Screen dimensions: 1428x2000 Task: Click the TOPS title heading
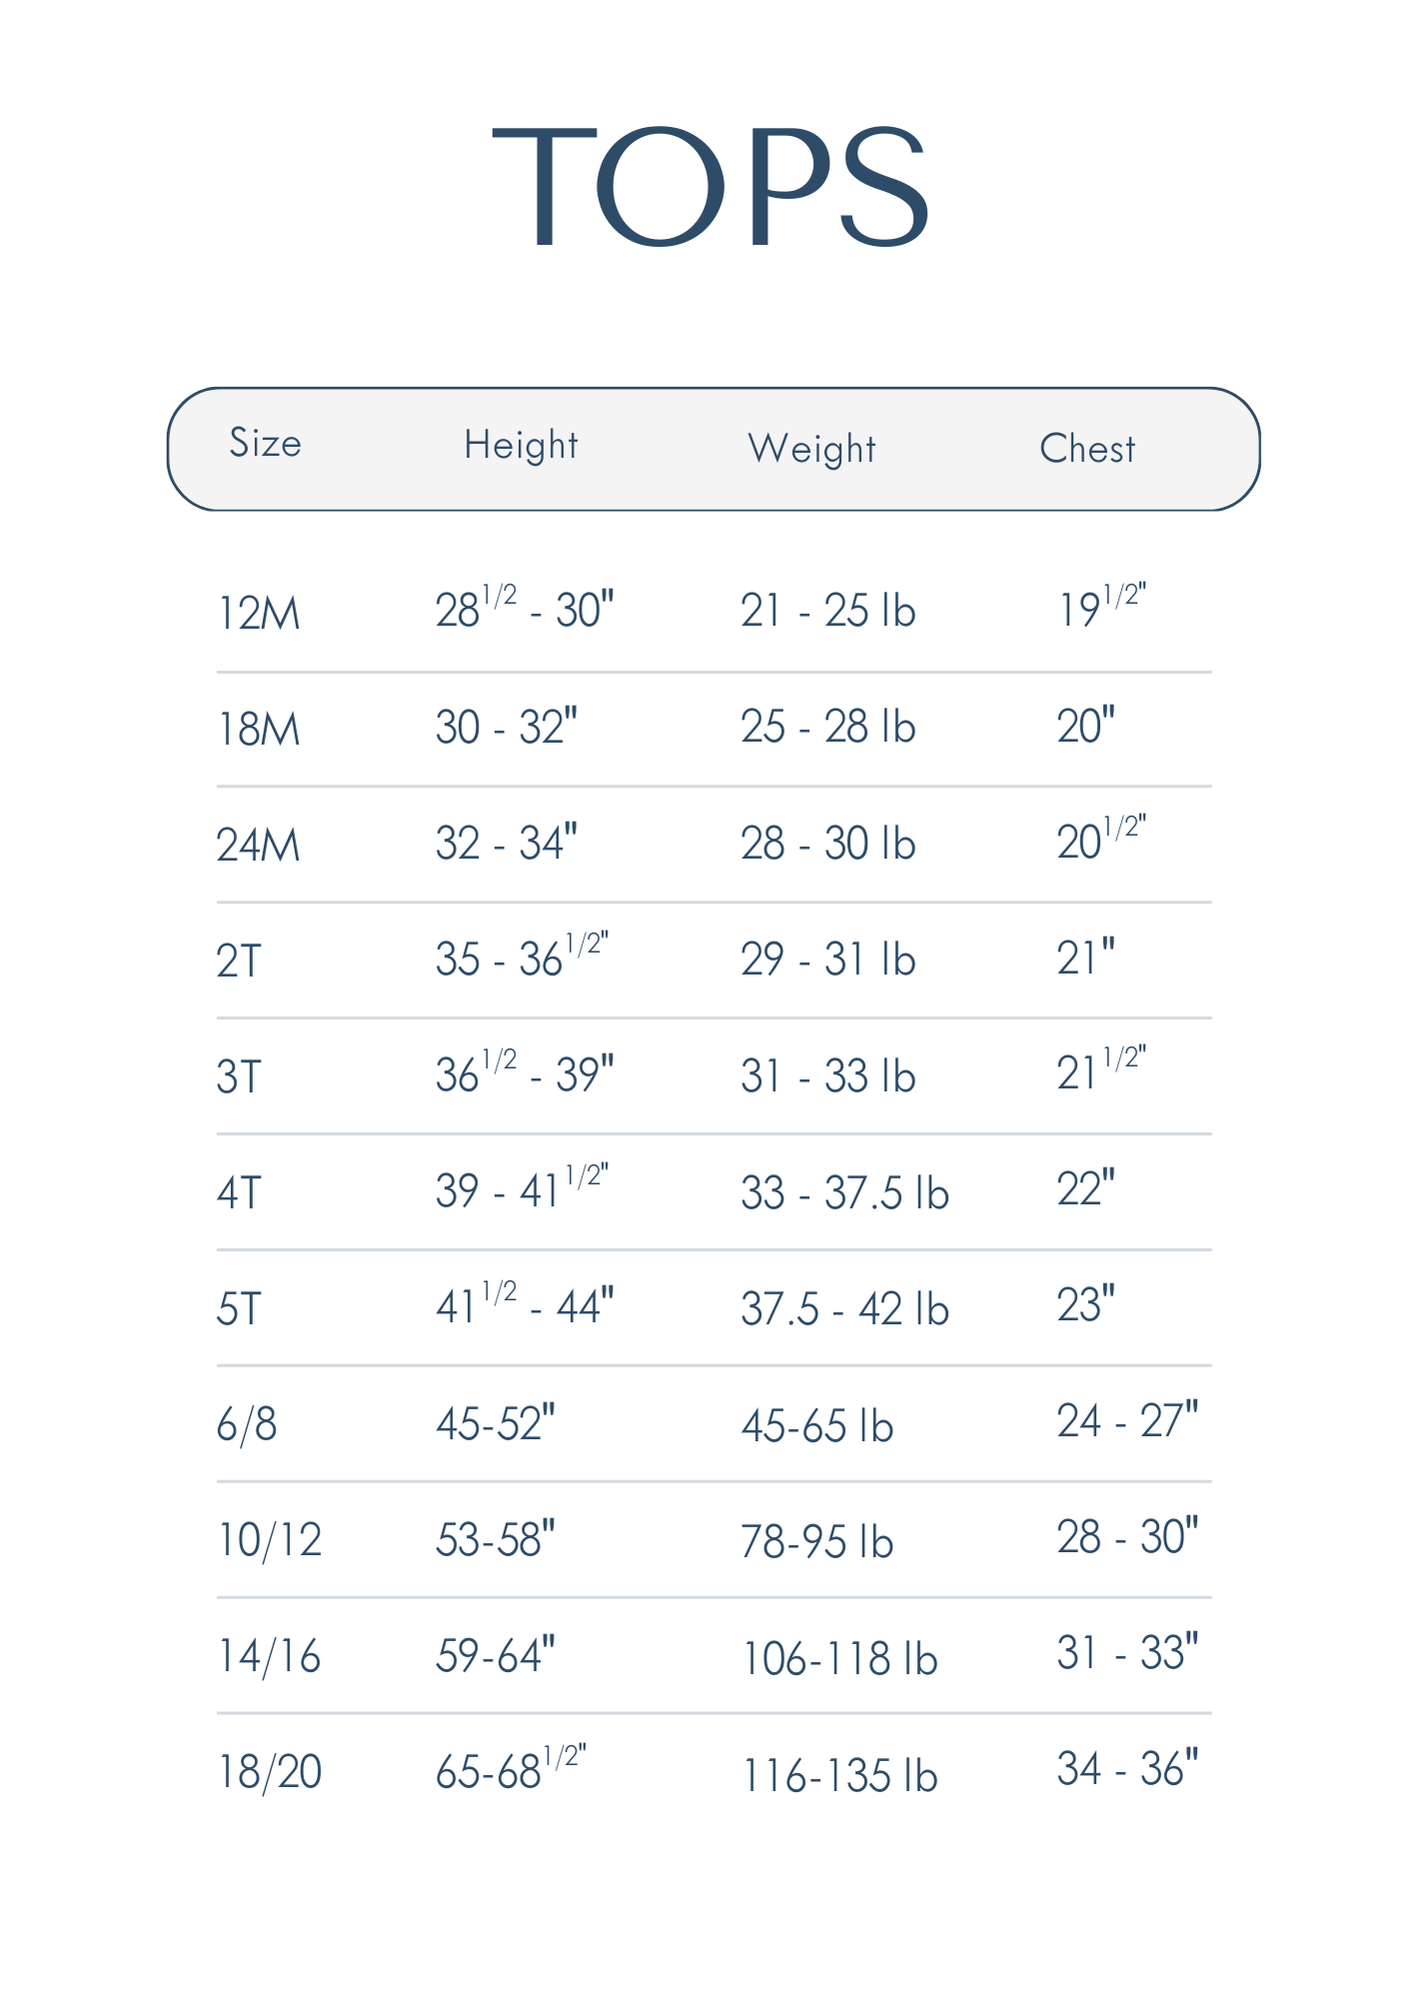tap(711, 187)
